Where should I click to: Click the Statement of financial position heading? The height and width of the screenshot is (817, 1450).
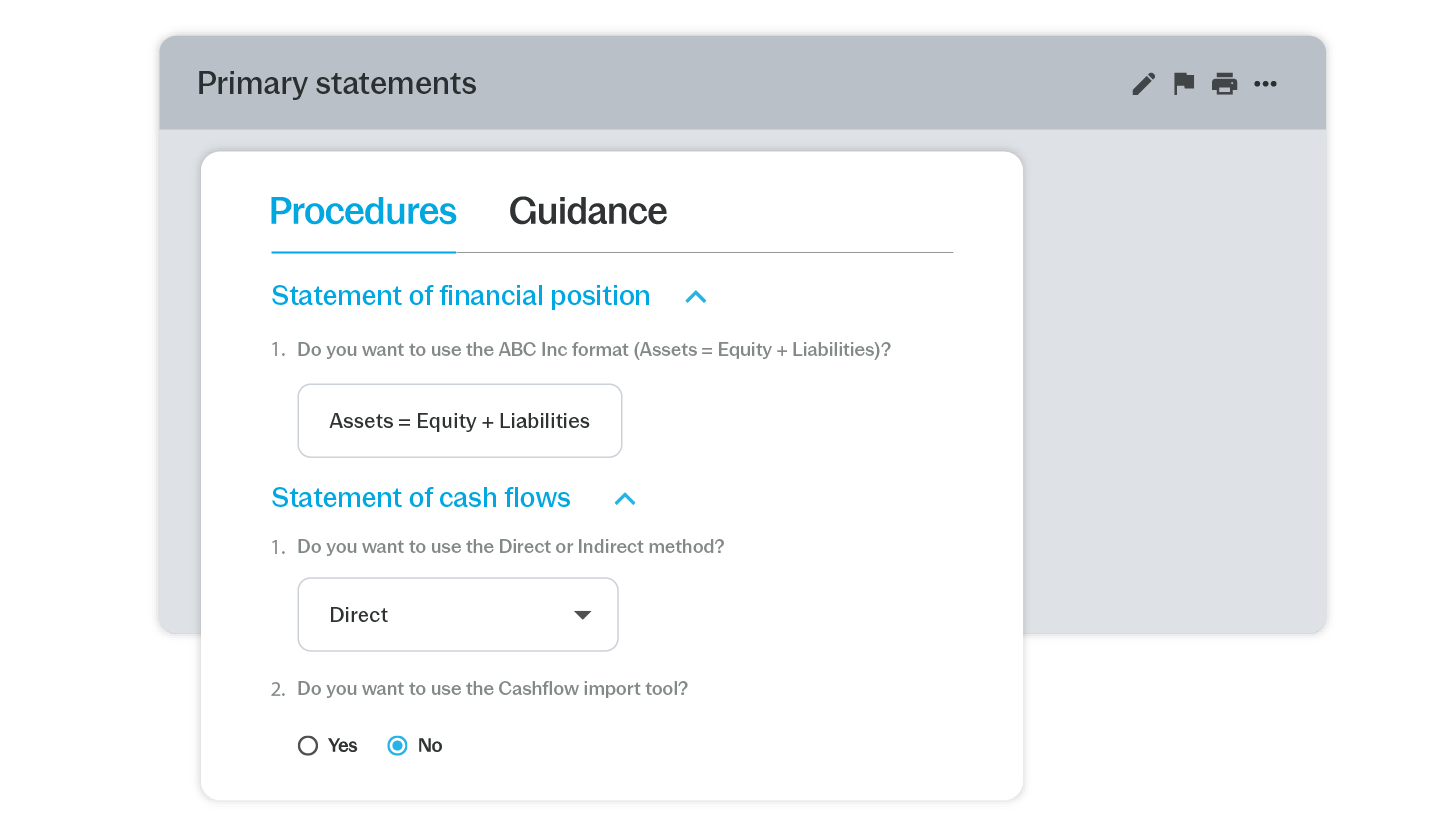[x=461, y=296]
